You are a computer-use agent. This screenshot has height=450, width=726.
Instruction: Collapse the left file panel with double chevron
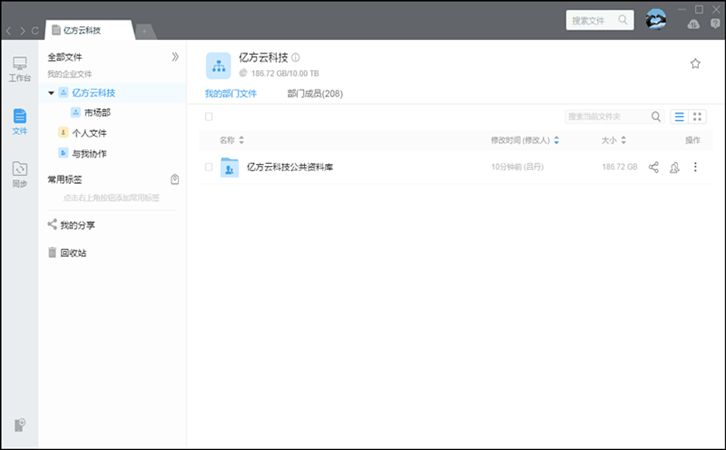[x=175, y=57]
